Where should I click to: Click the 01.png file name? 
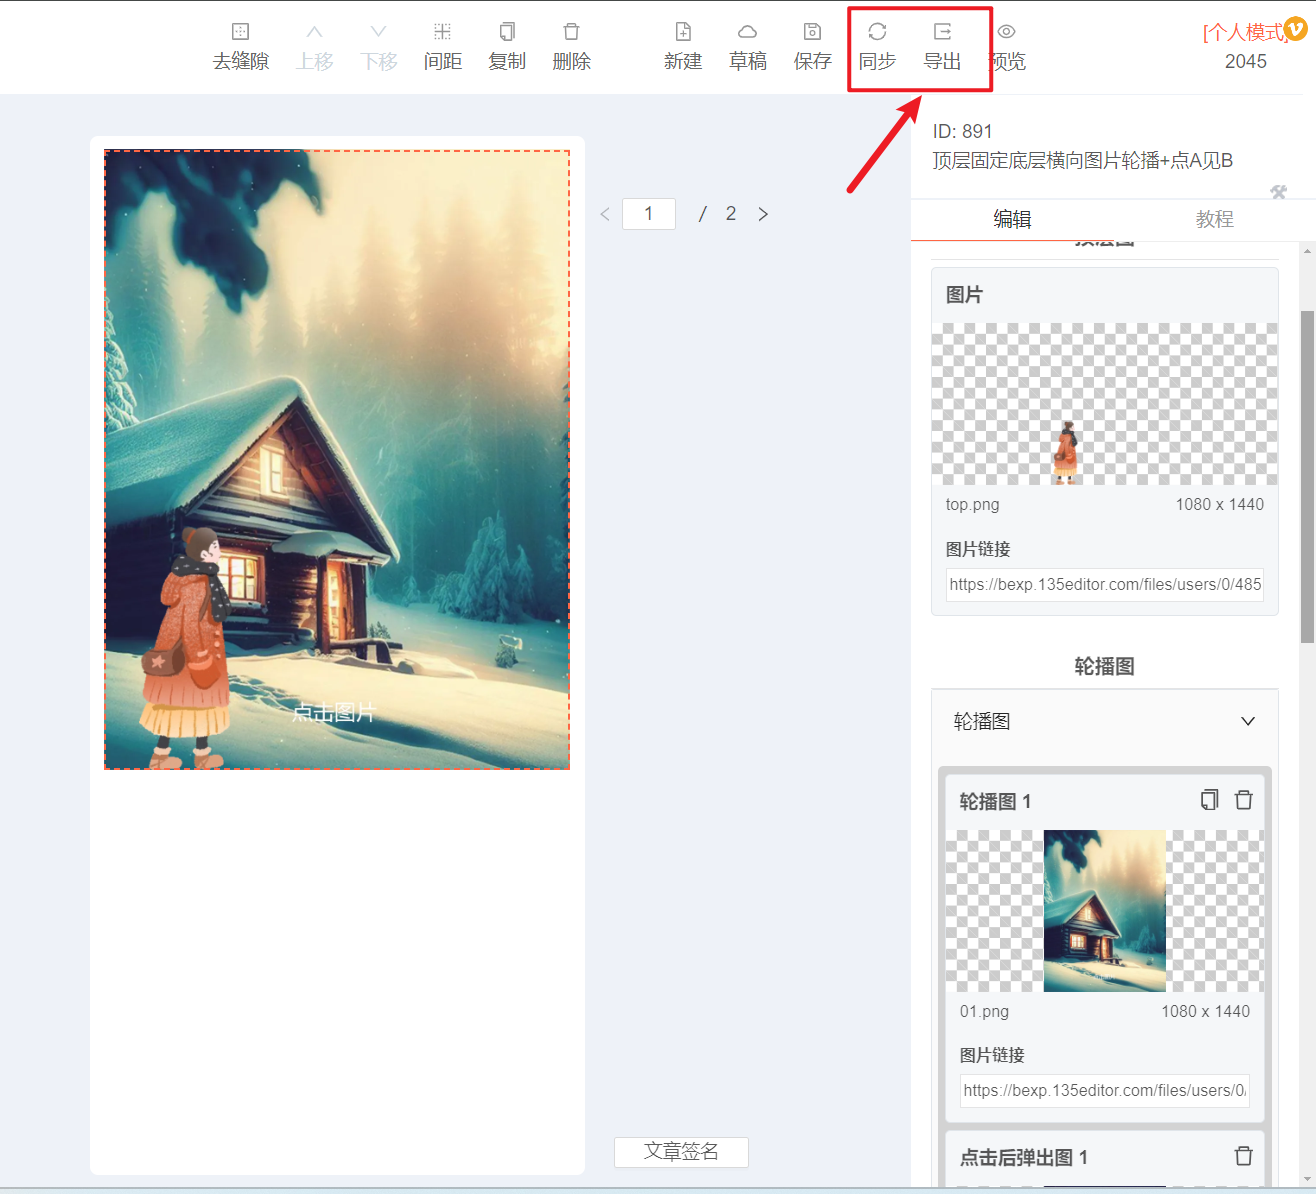984,1011
